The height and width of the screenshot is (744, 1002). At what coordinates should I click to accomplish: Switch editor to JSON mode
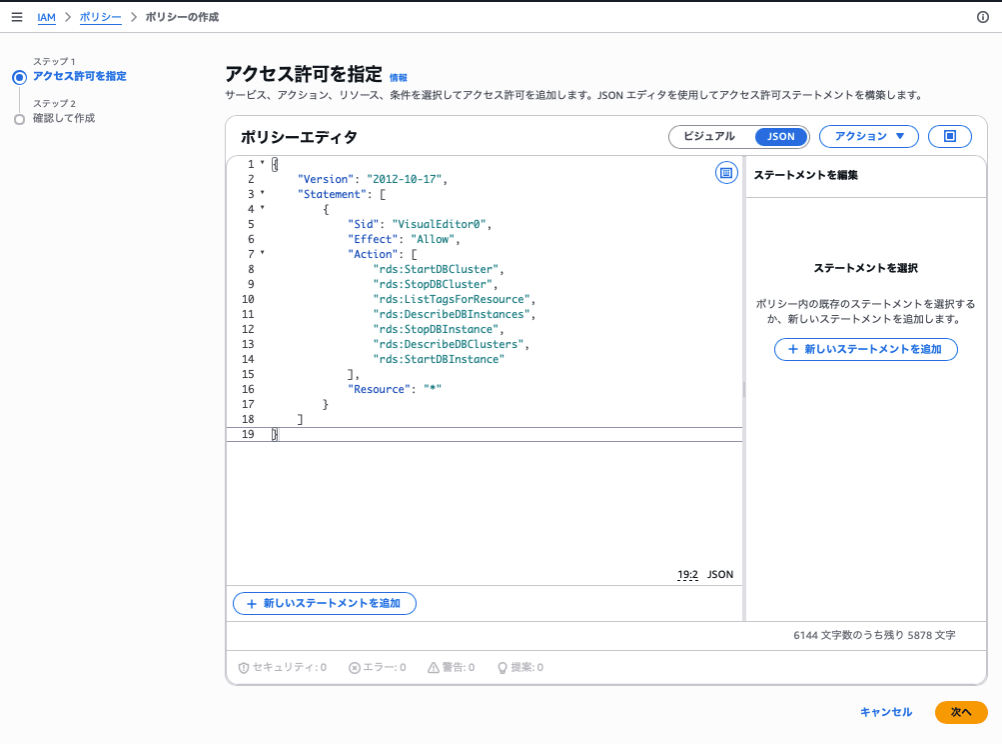click(780, 136)
